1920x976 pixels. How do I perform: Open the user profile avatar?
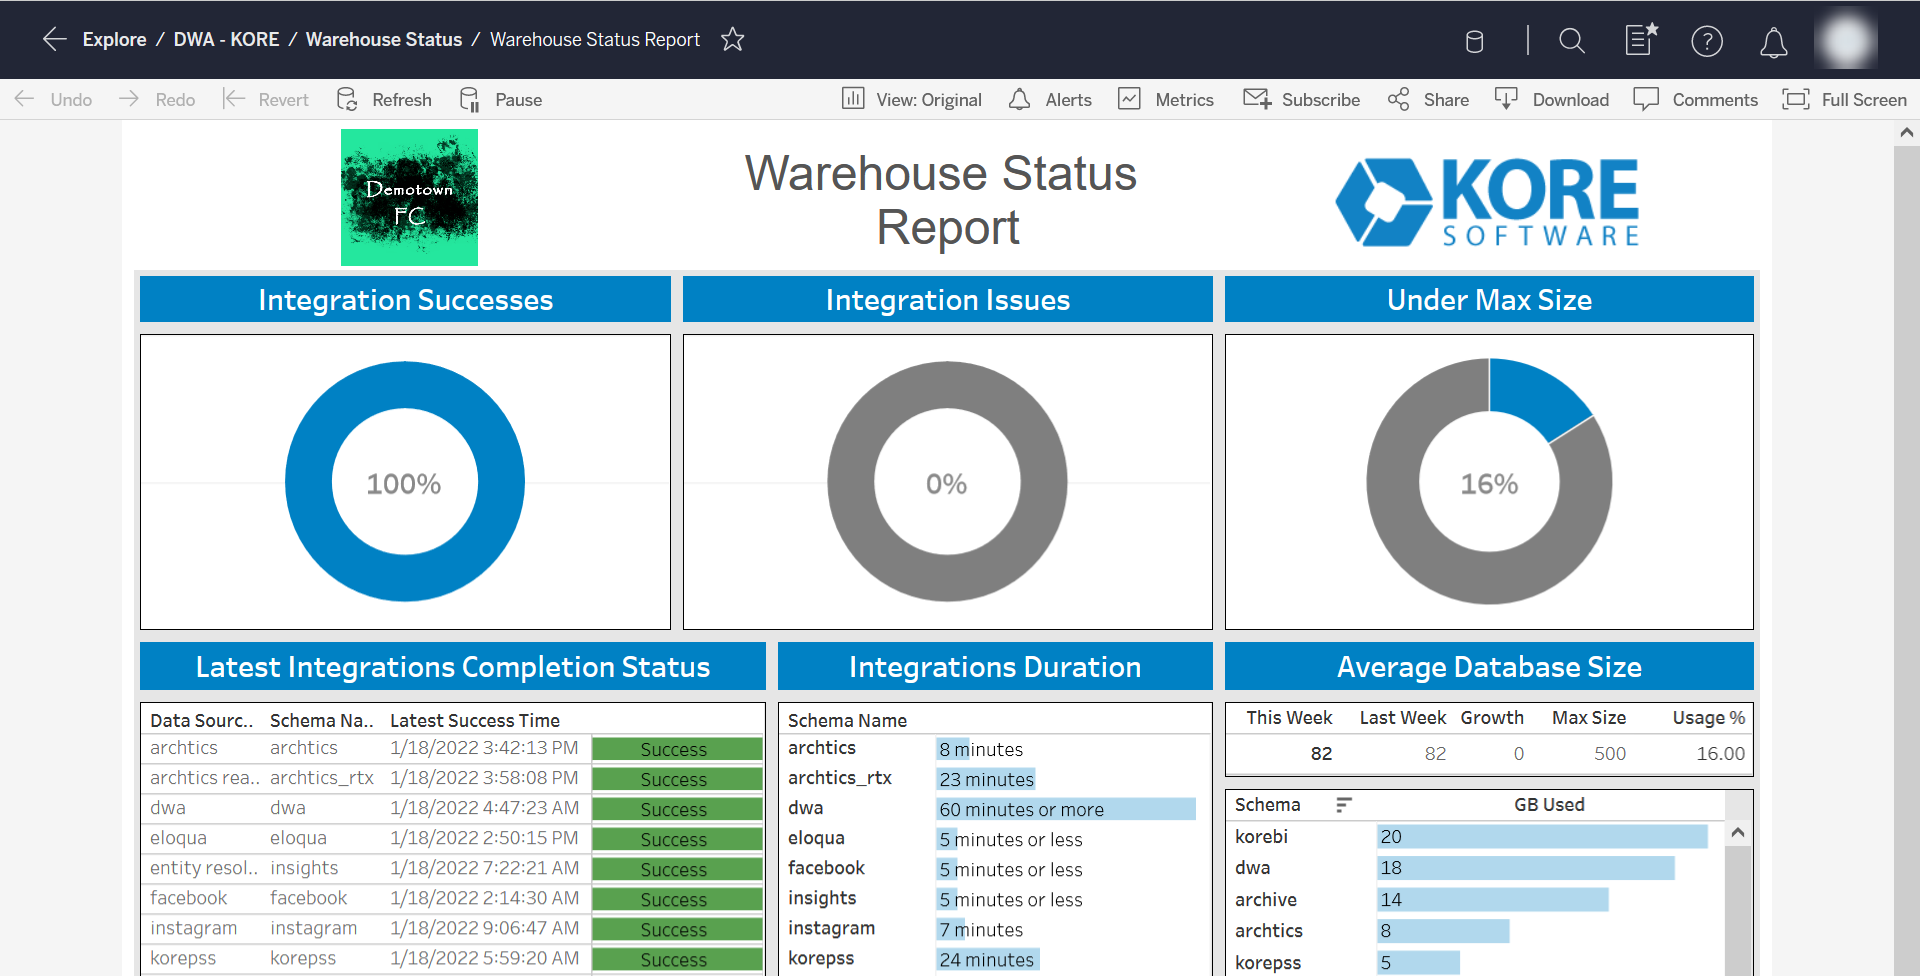pos(1846,40)
